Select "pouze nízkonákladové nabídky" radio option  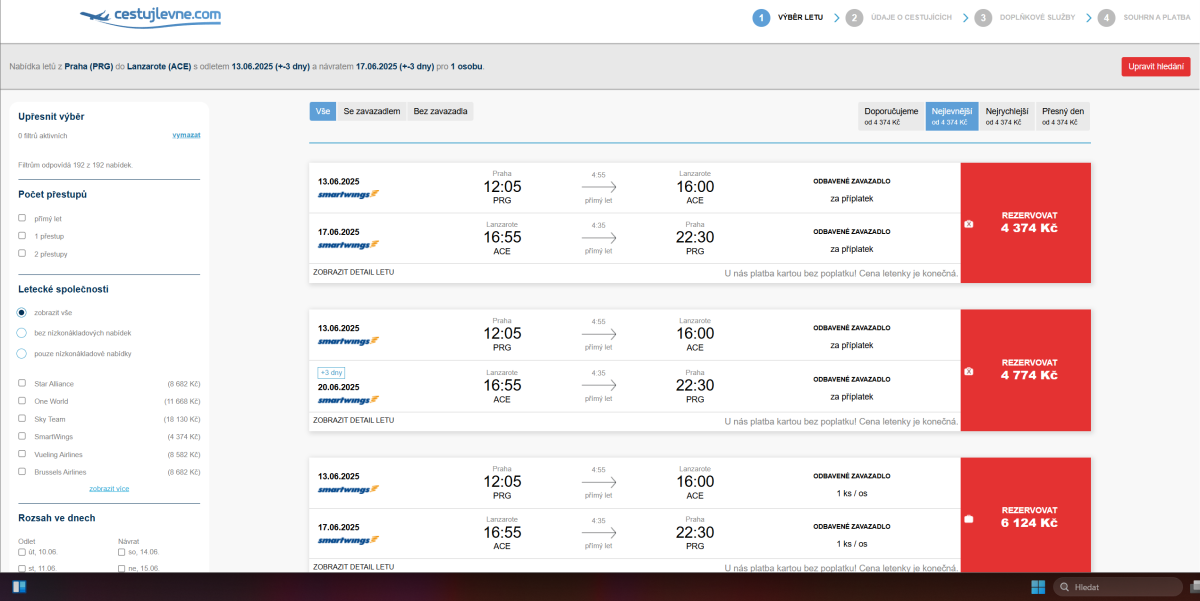coord(22,353)
